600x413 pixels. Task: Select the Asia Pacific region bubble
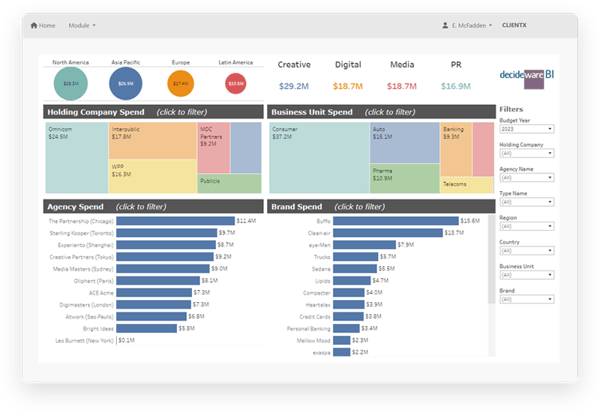pos(126,83)
